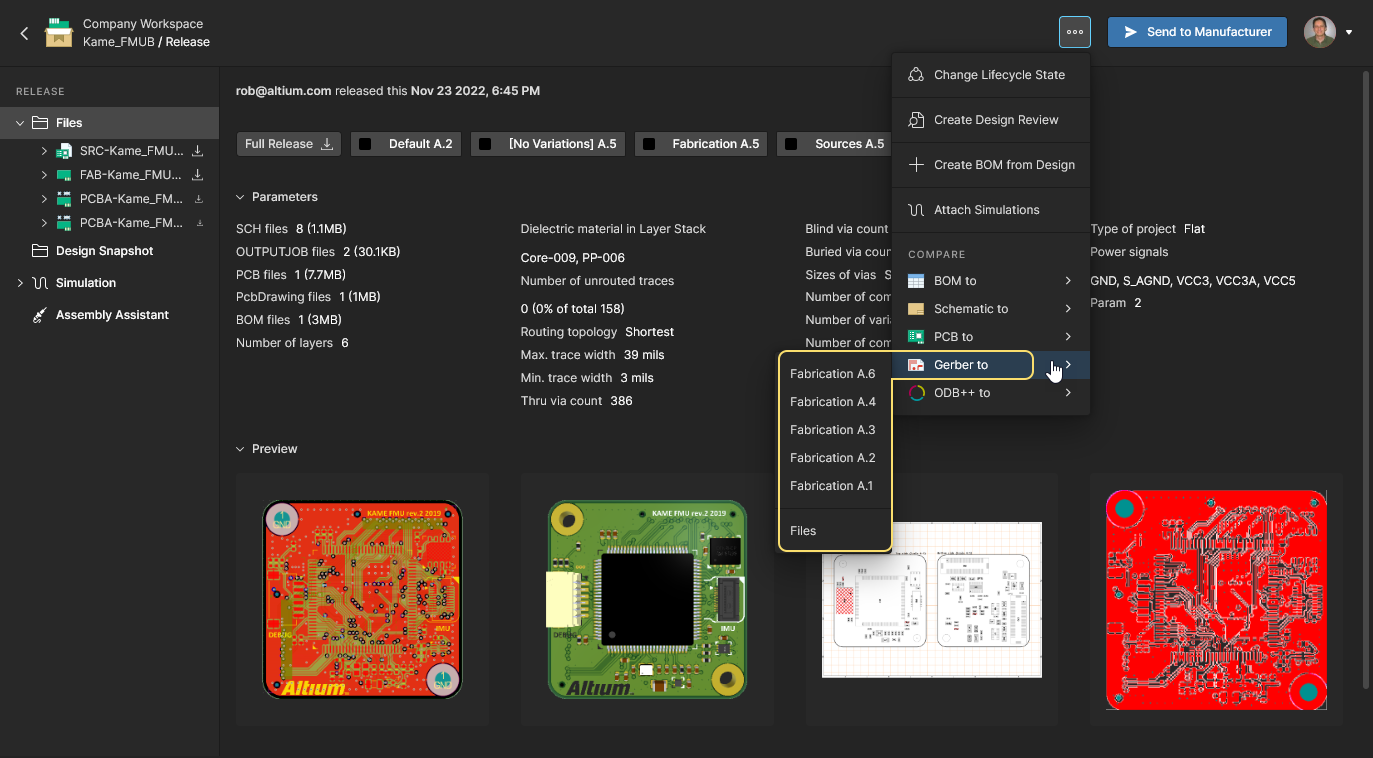Click the green PCB icon
Viewport: 1373px width, 758px height.
coord(915,337)
